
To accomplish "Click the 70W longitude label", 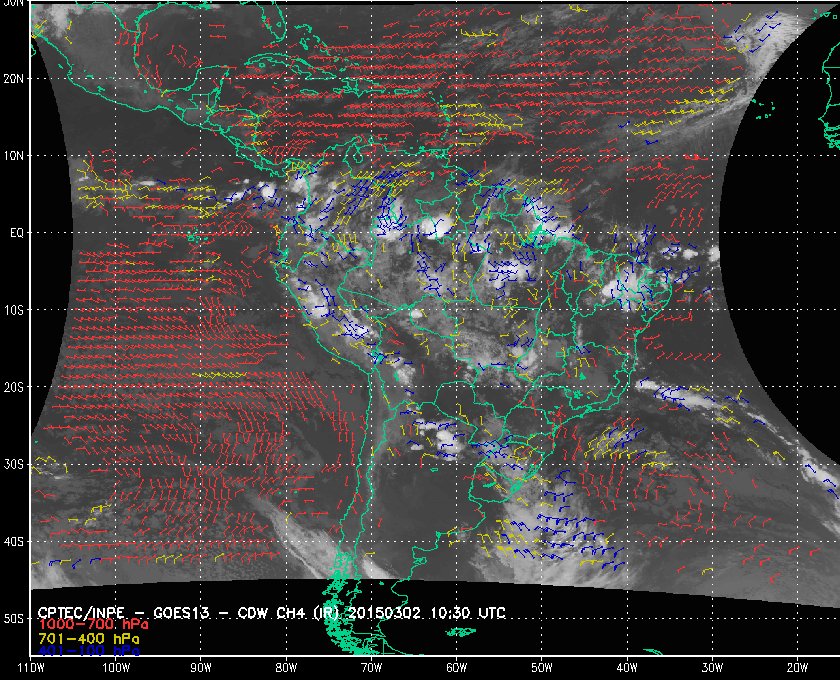I will click(x=371, y=667).
